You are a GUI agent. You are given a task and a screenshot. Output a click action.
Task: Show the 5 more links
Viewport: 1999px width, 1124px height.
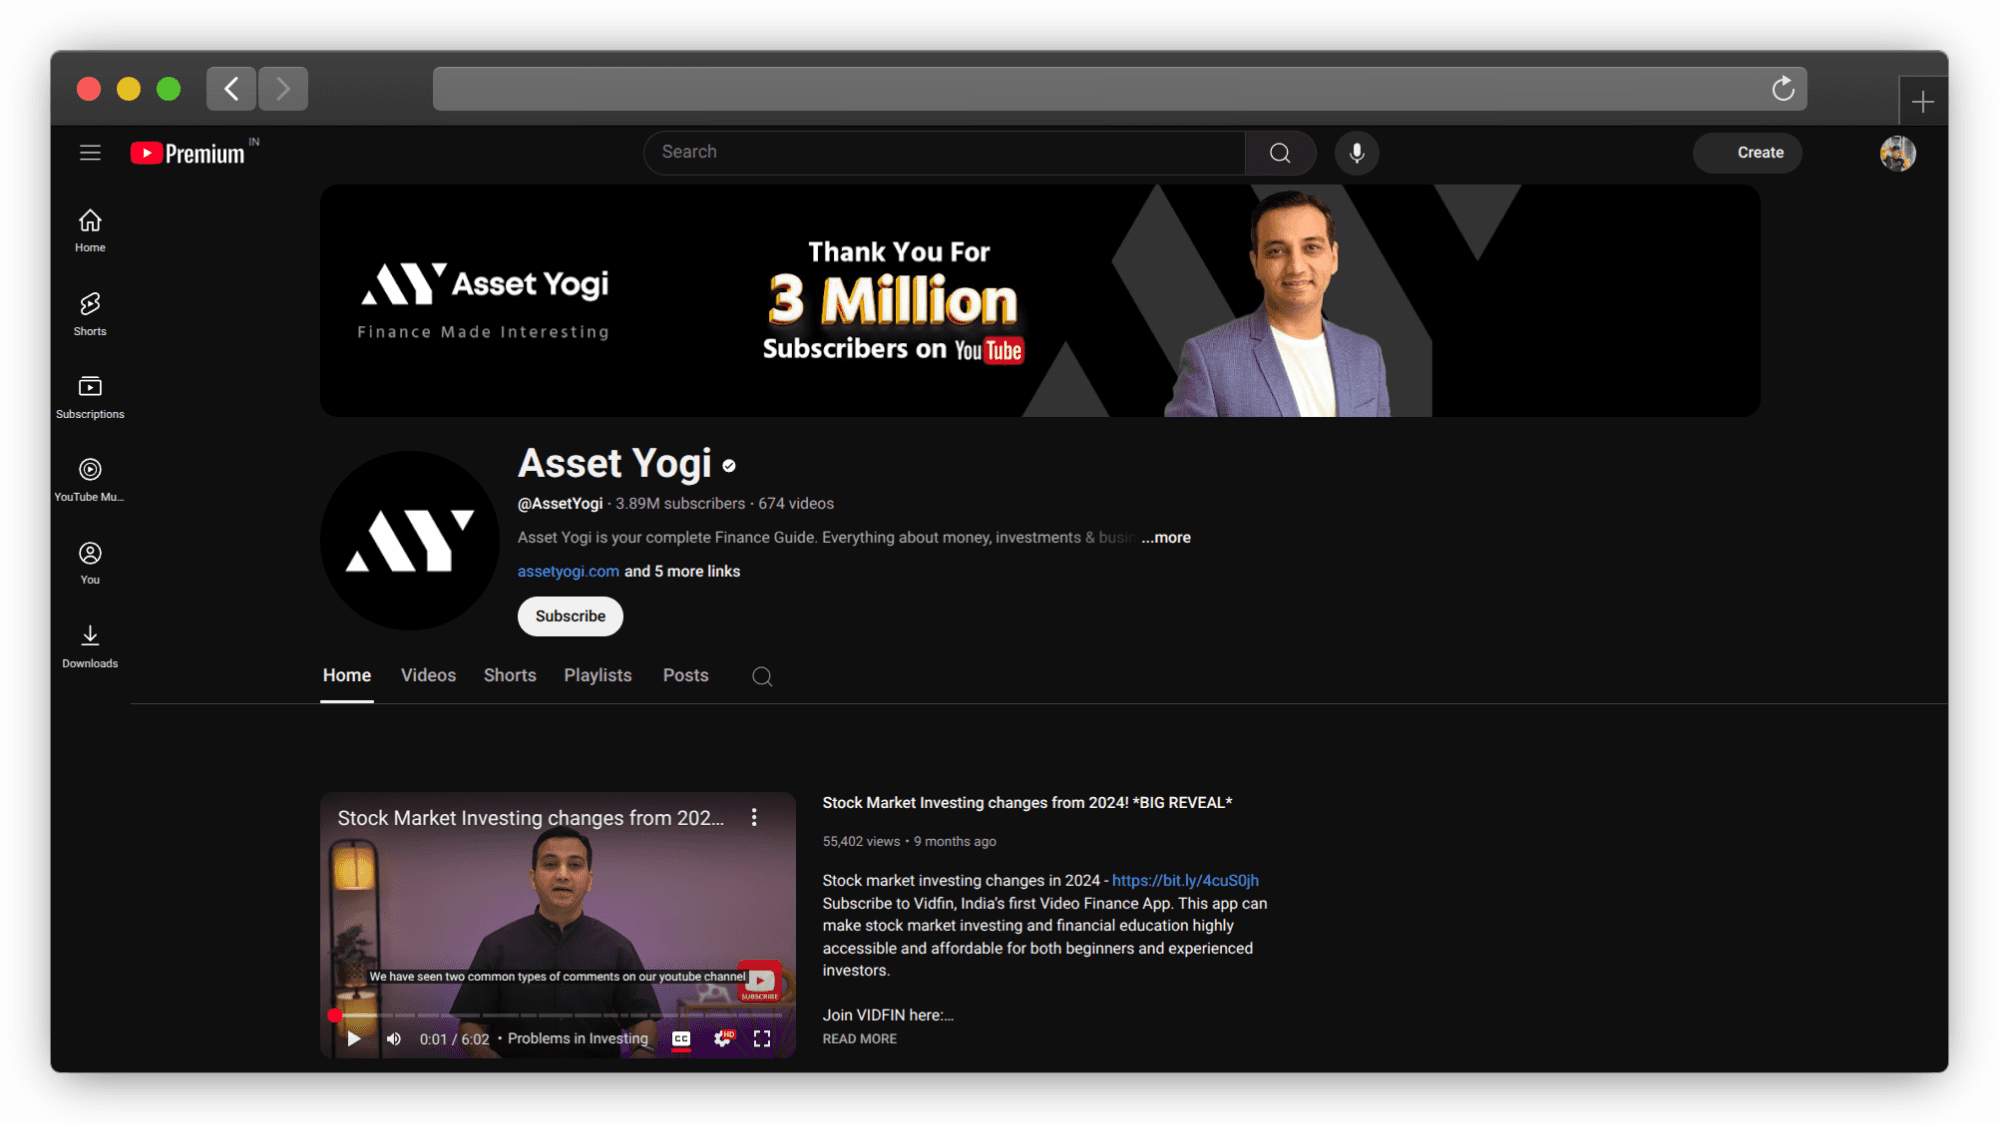(x=682, y=571)
